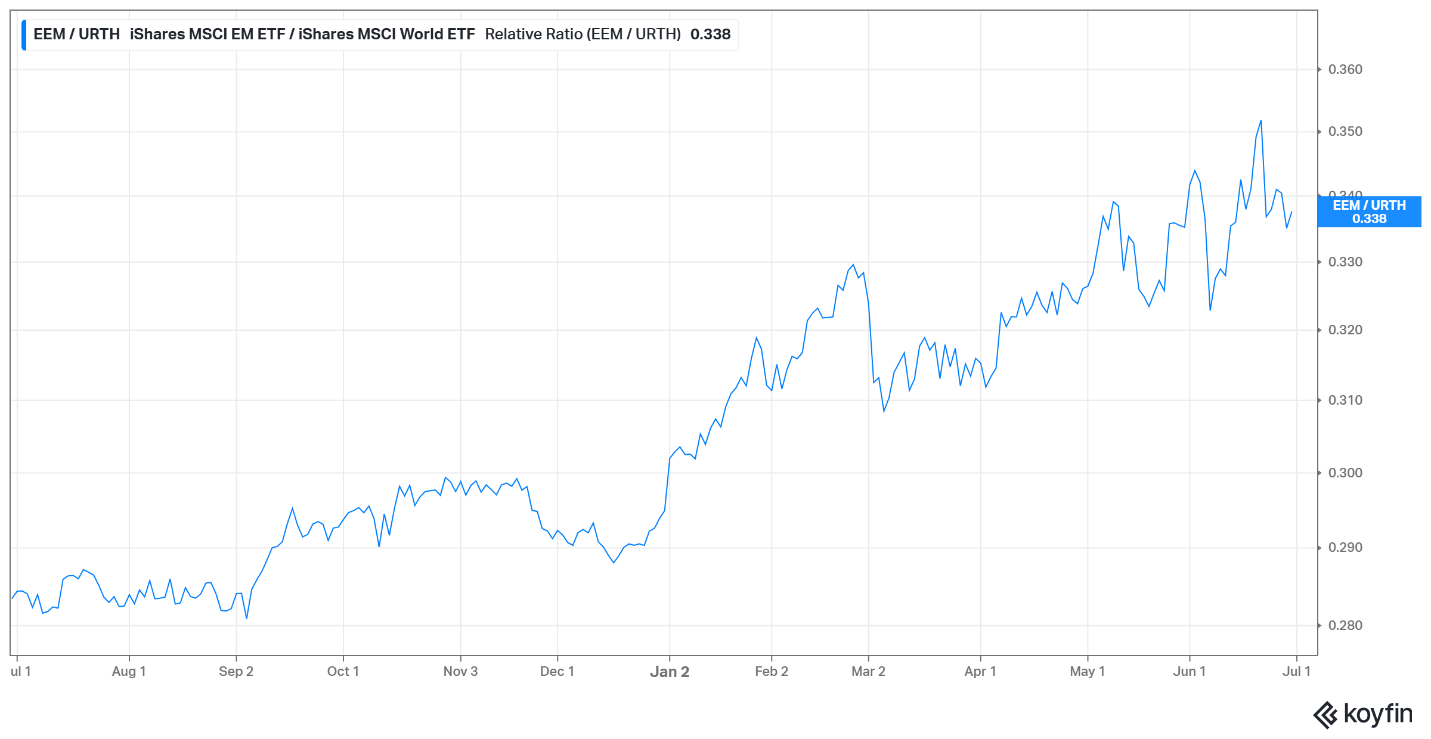Click the koyfin wordmark text

click(1378, 714)
